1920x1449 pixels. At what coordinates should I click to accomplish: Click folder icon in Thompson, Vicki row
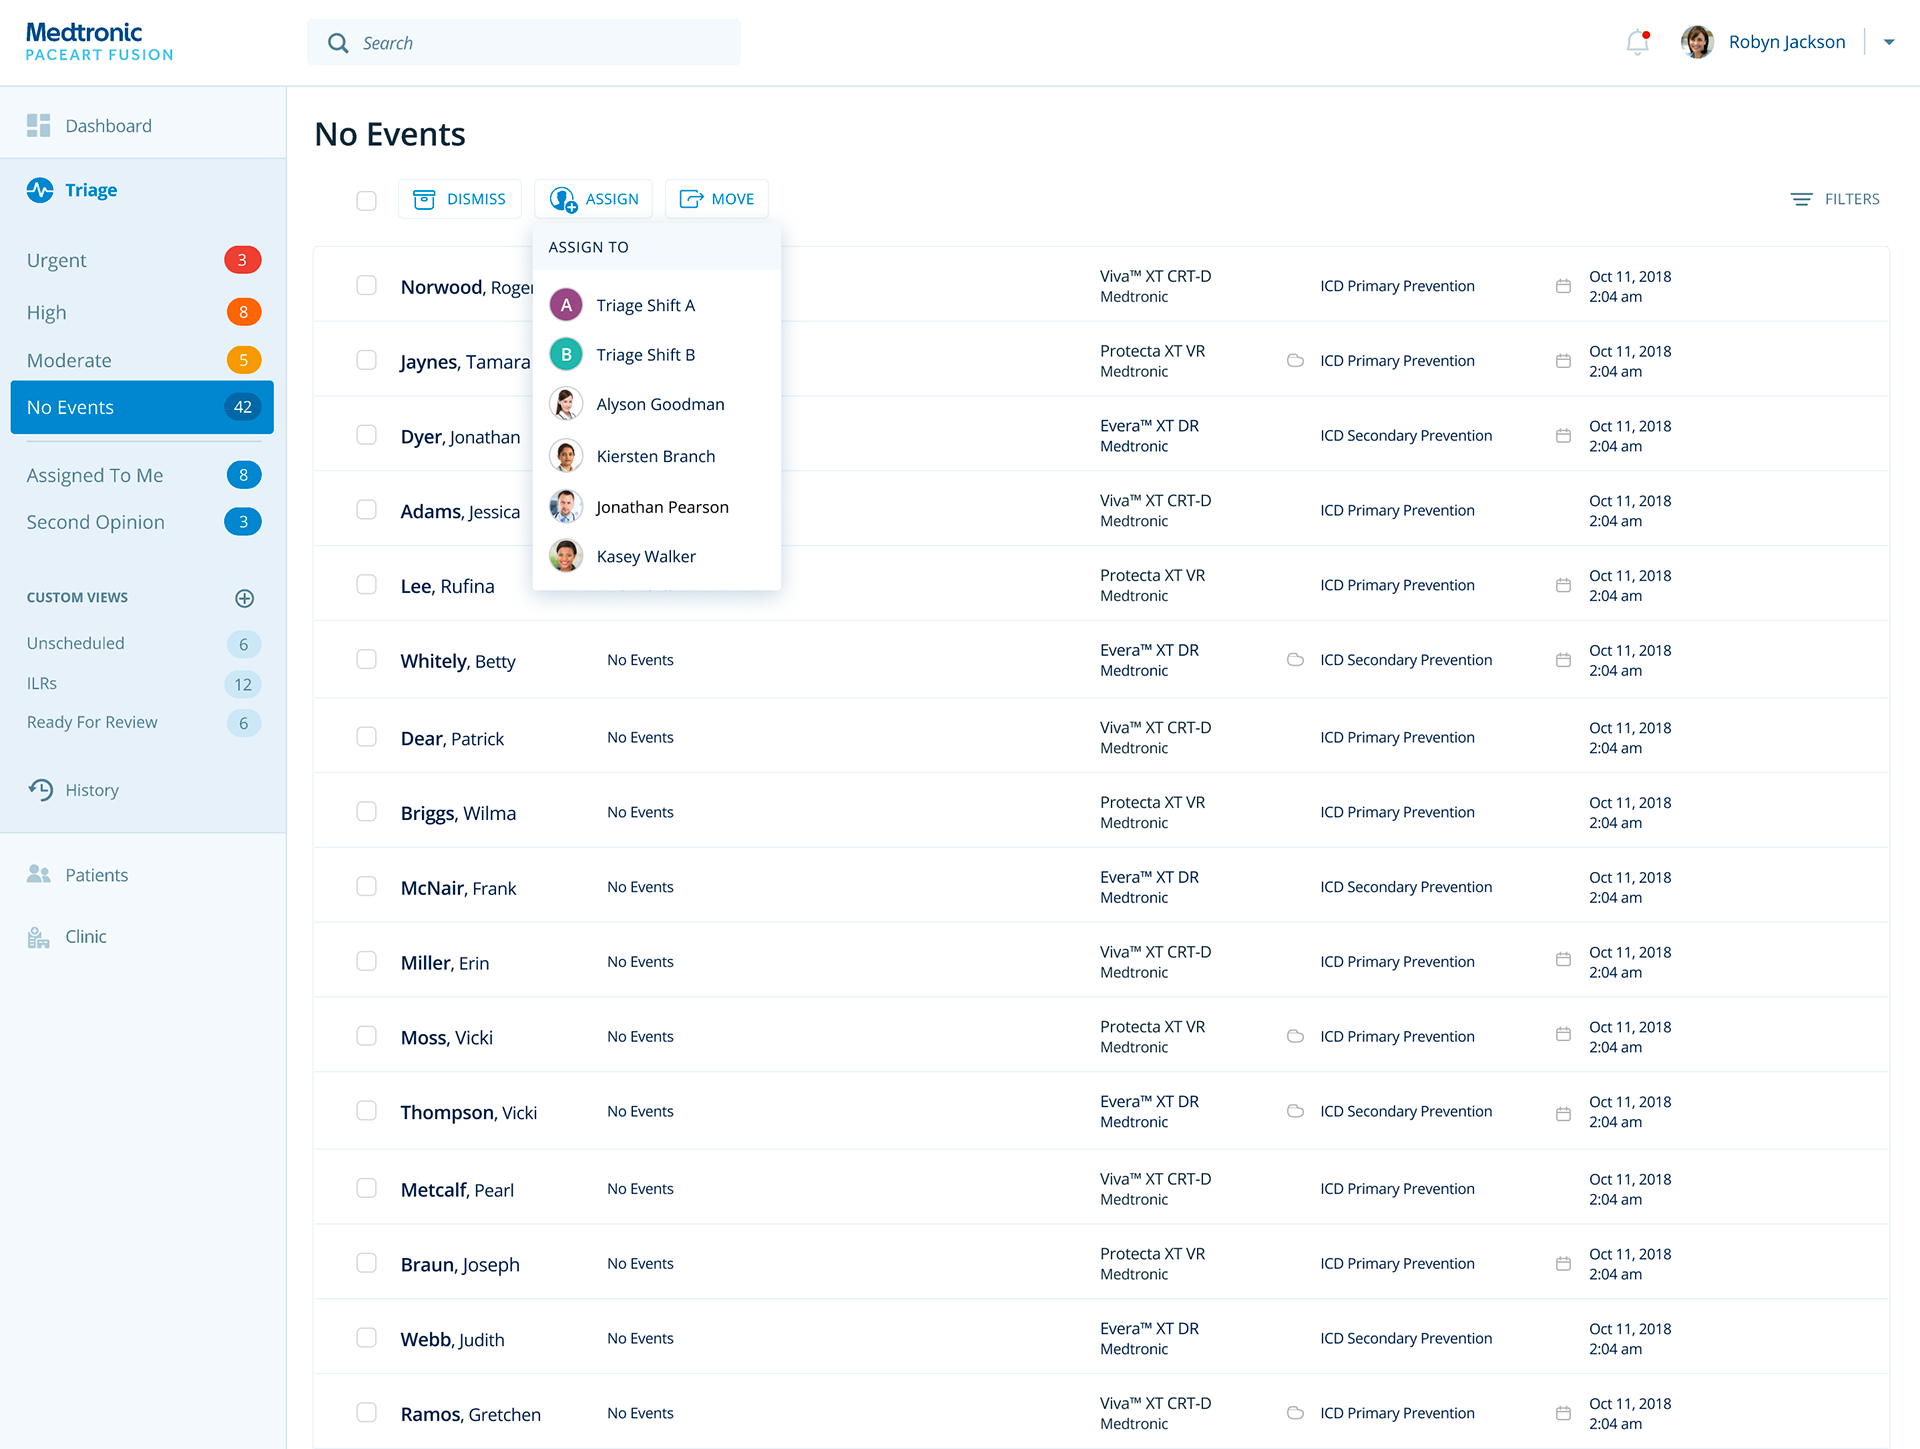pyautogui.click(x=1295, y=1111)
